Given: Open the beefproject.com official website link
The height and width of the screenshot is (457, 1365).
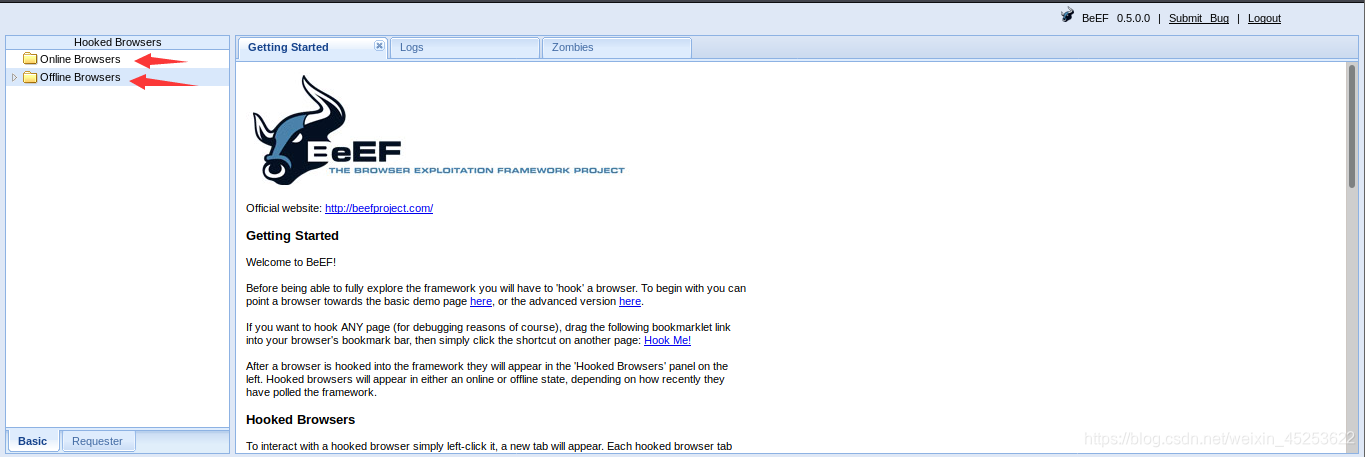Looking at the screenshot, I should (379, 208).
